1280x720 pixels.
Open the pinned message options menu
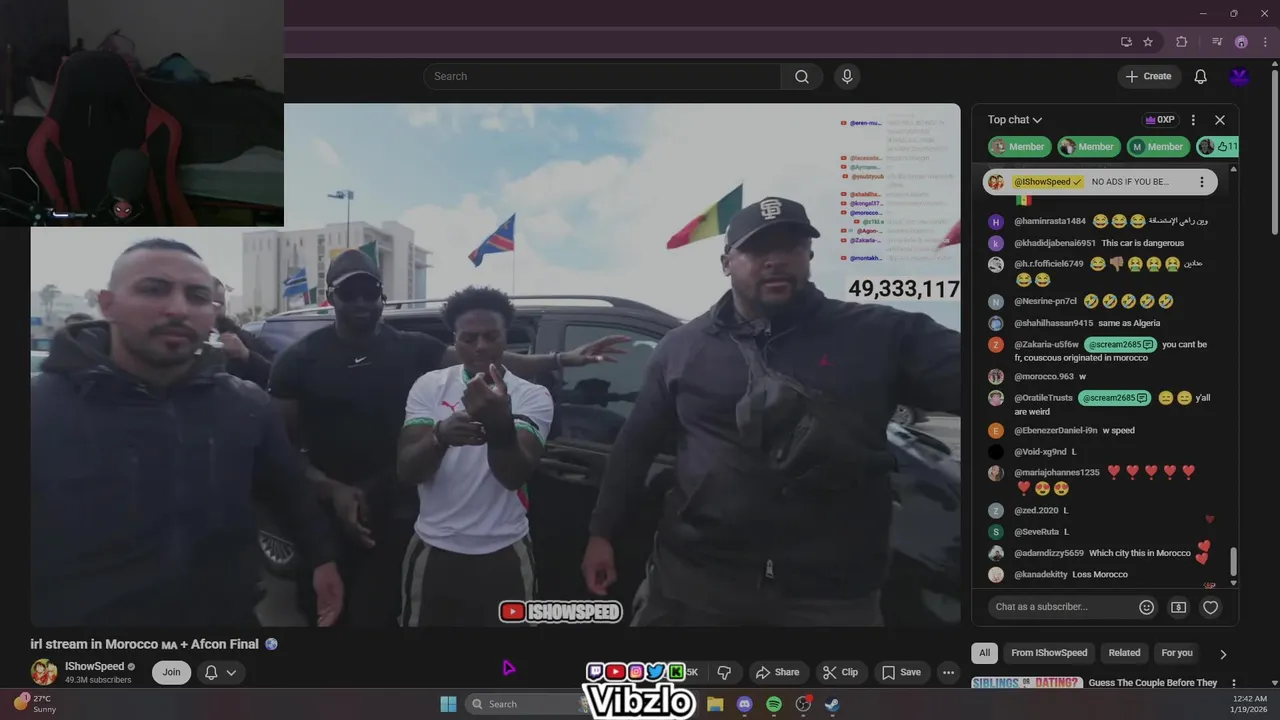(1201, 182)
